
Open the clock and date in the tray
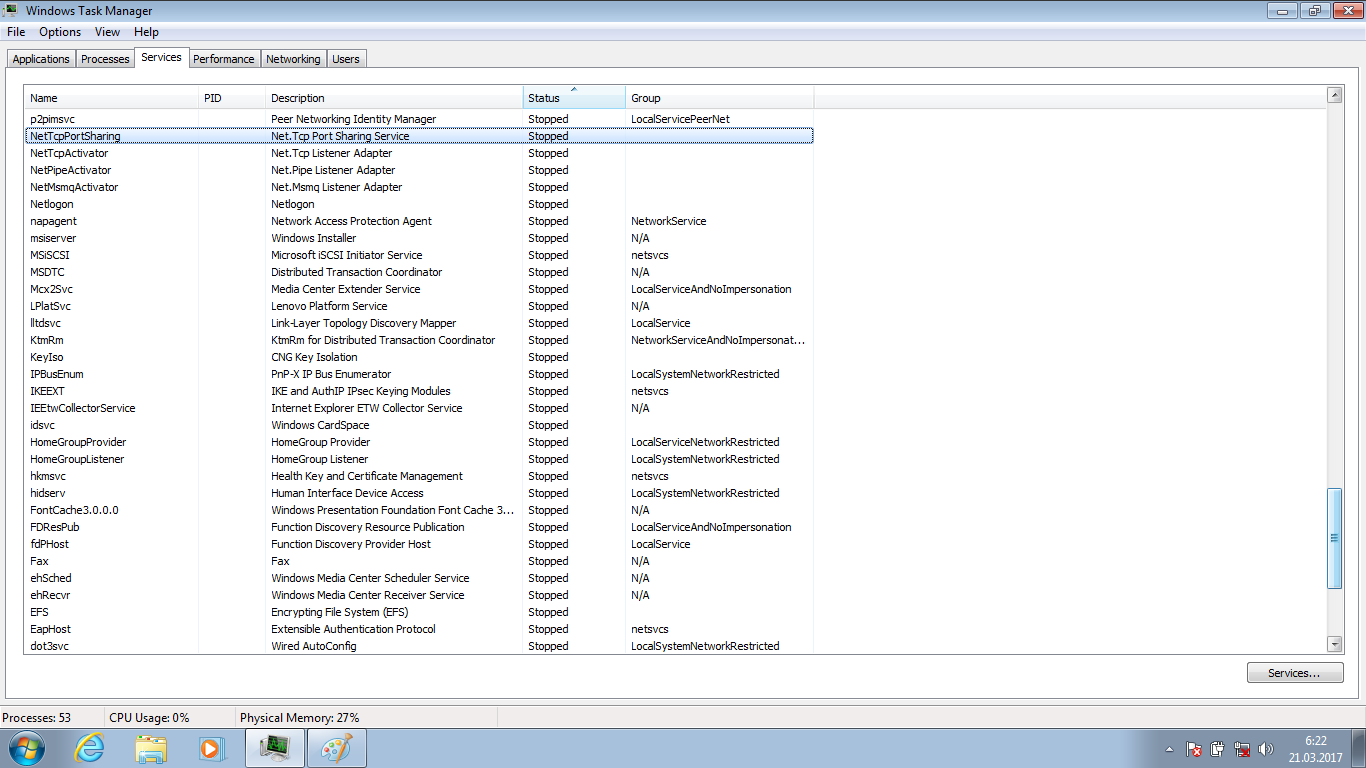tap(1315, 749)
